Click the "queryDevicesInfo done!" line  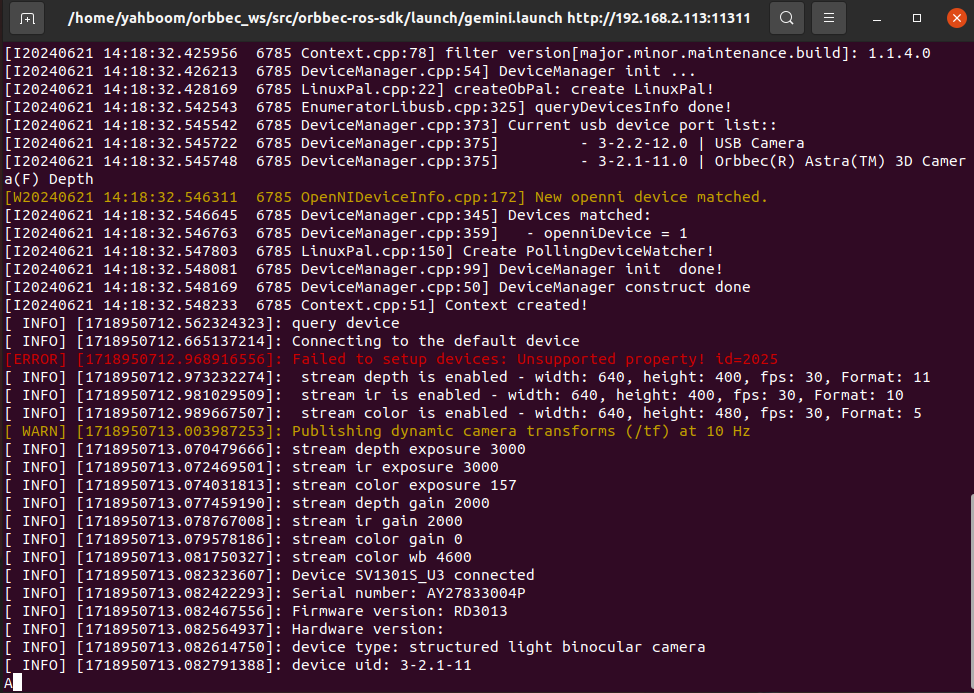pyautogui.click(x=368, y=107)
